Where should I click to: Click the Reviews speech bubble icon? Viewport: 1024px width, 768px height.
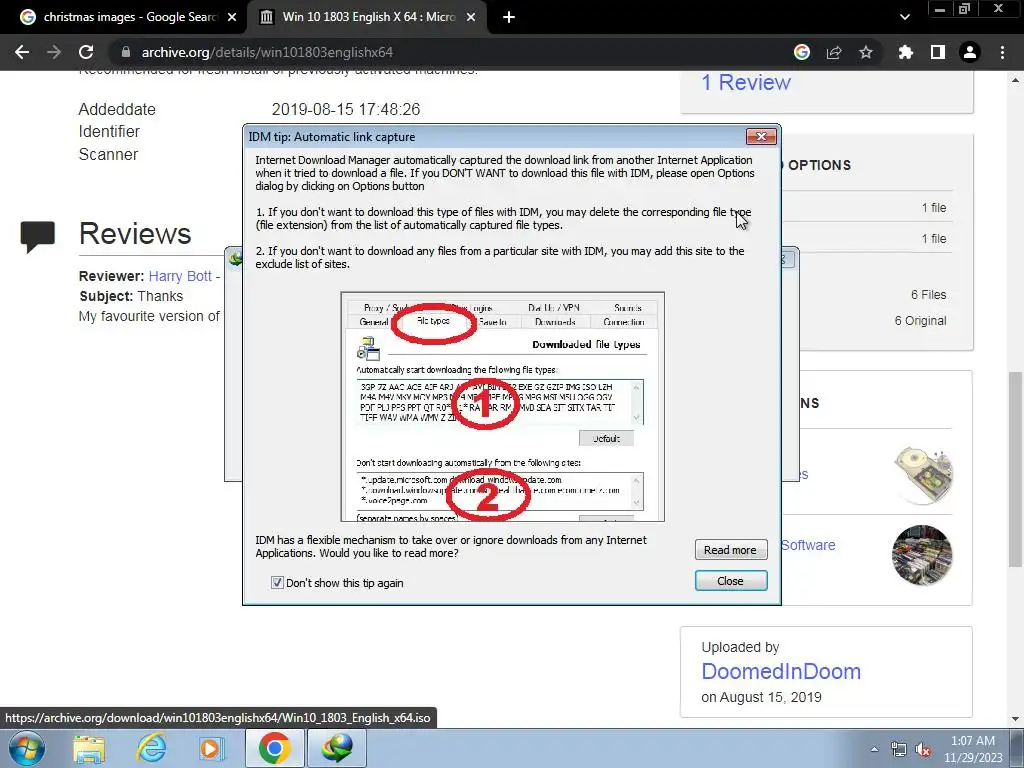pos(37,236)
